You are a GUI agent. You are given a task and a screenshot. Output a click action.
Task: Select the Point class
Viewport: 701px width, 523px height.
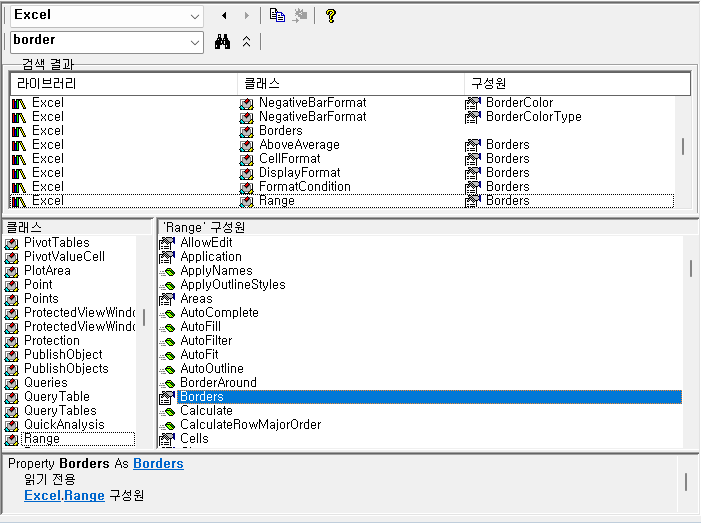point(38,285)
